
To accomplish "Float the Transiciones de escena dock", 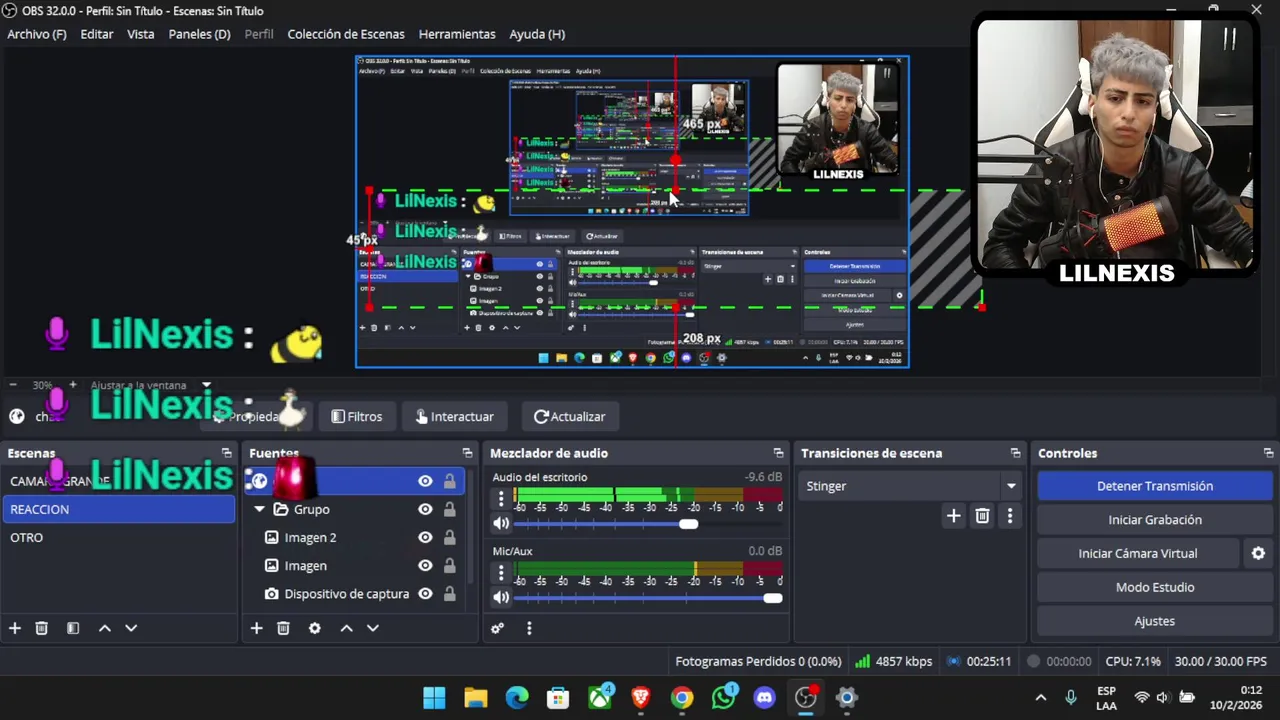I will [x=1015, y=453].
